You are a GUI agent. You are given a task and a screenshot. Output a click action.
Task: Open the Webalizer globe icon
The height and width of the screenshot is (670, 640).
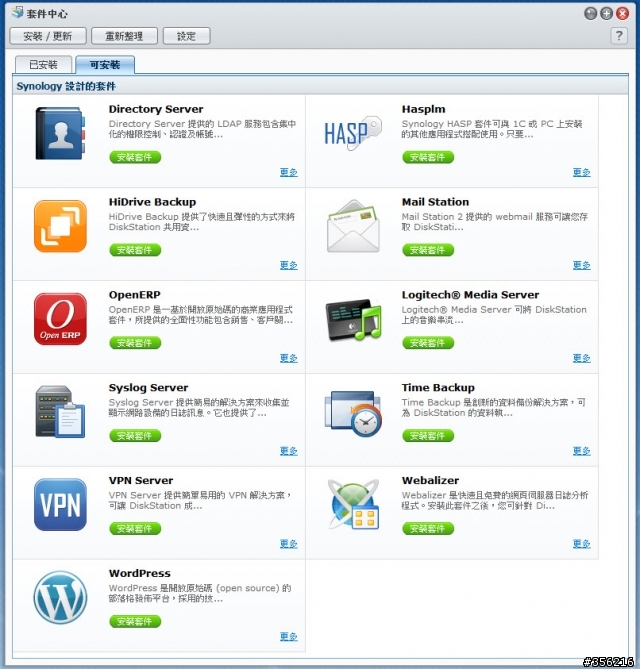pyautogui.click(x=353, y=505)
